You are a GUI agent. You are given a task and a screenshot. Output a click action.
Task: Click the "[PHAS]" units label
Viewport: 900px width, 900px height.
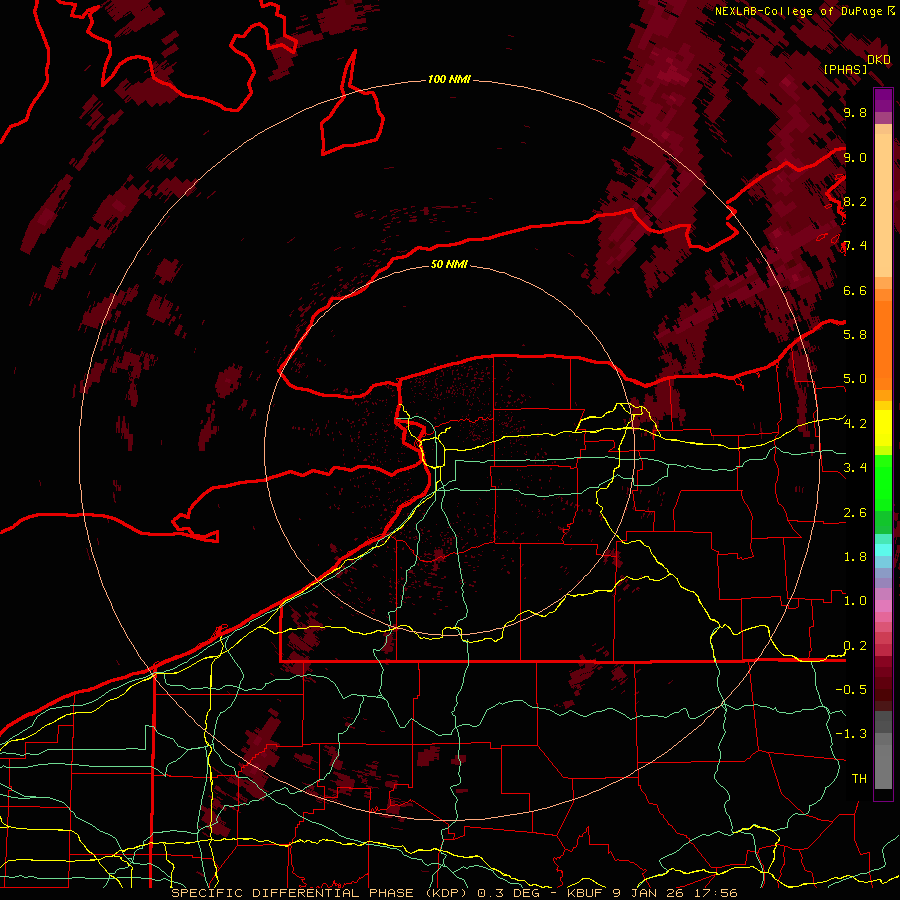[845, 69]
